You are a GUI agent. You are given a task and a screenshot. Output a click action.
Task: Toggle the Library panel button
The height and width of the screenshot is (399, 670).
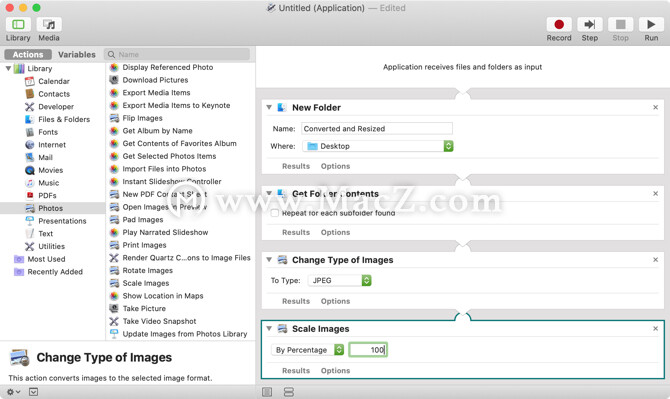pyautogui.click(x=18, y=25)
